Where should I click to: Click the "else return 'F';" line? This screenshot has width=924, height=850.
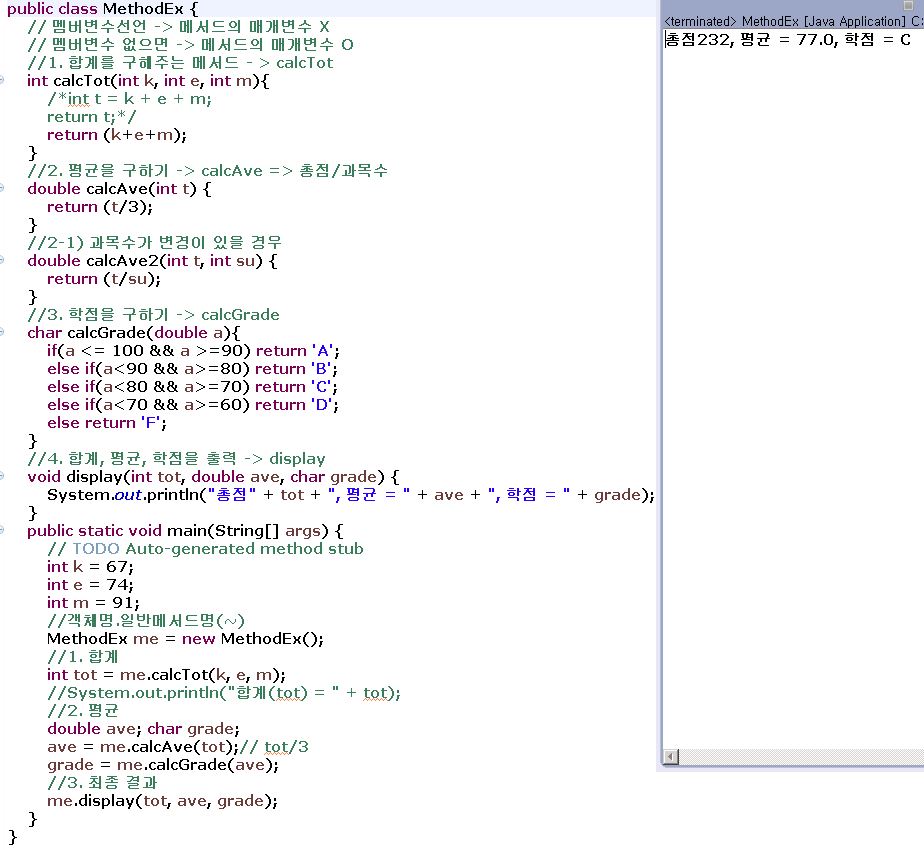[x=107, y=423]
